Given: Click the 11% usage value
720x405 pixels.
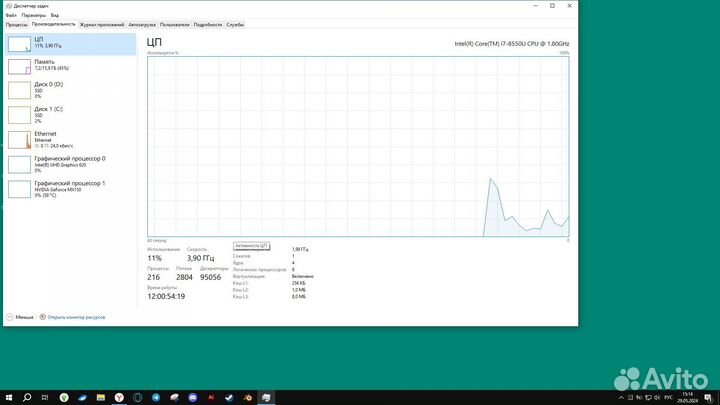Looking at the screenshot, I should tap(155, 258).
